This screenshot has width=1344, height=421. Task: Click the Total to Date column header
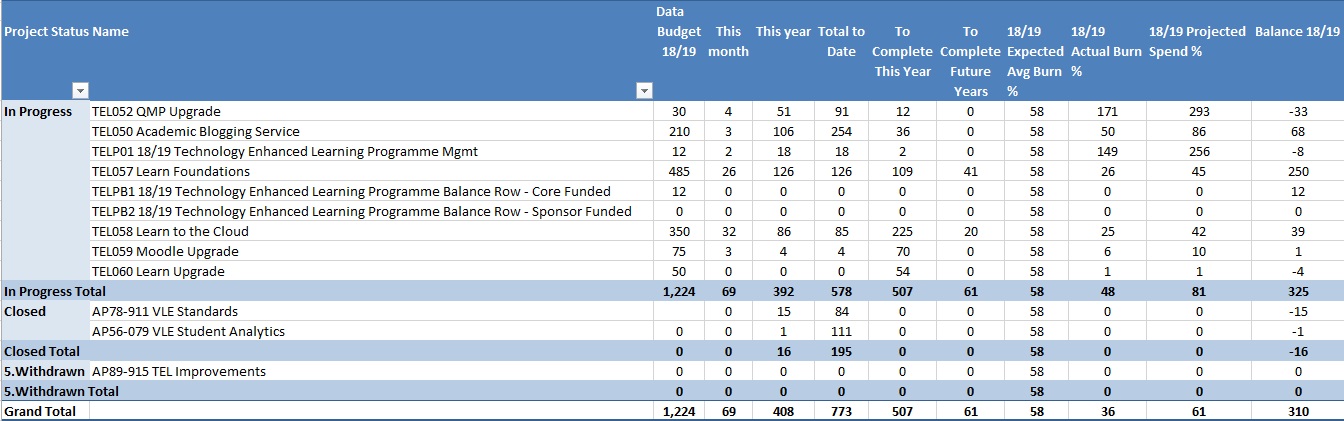(841, 41)
